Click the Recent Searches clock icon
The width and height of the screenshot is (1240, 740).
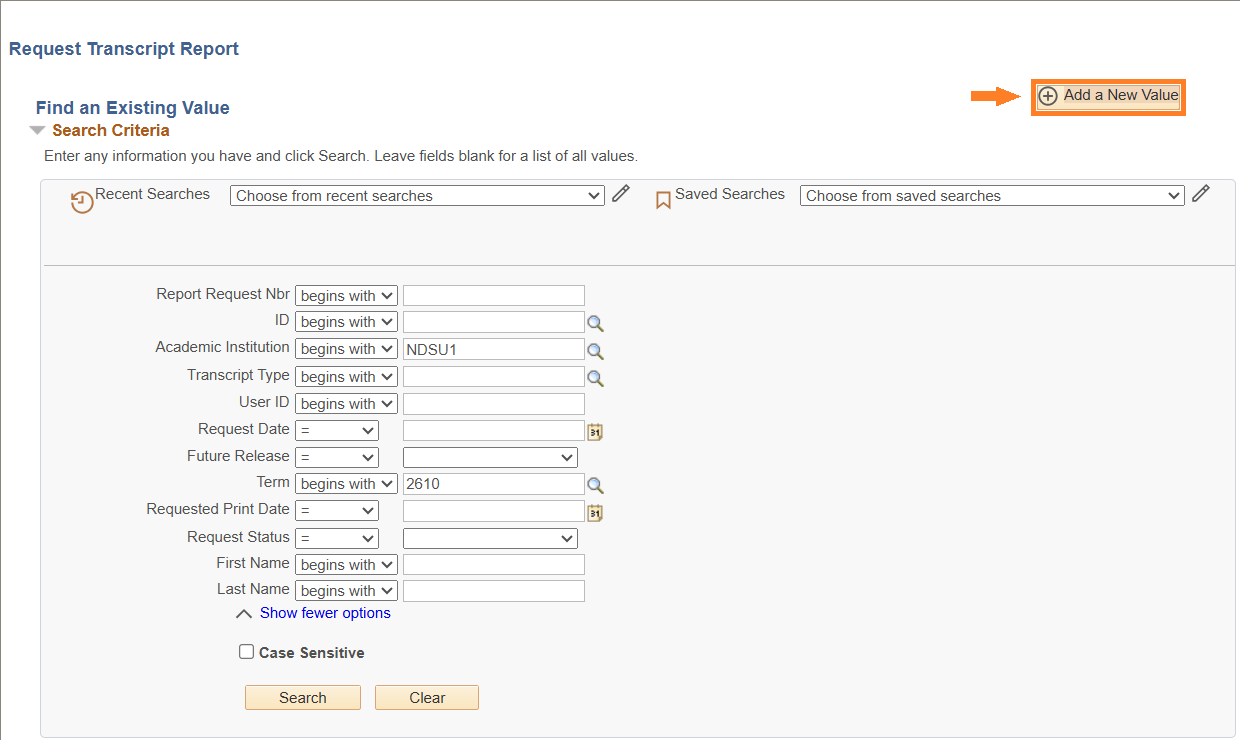[81, 201]
